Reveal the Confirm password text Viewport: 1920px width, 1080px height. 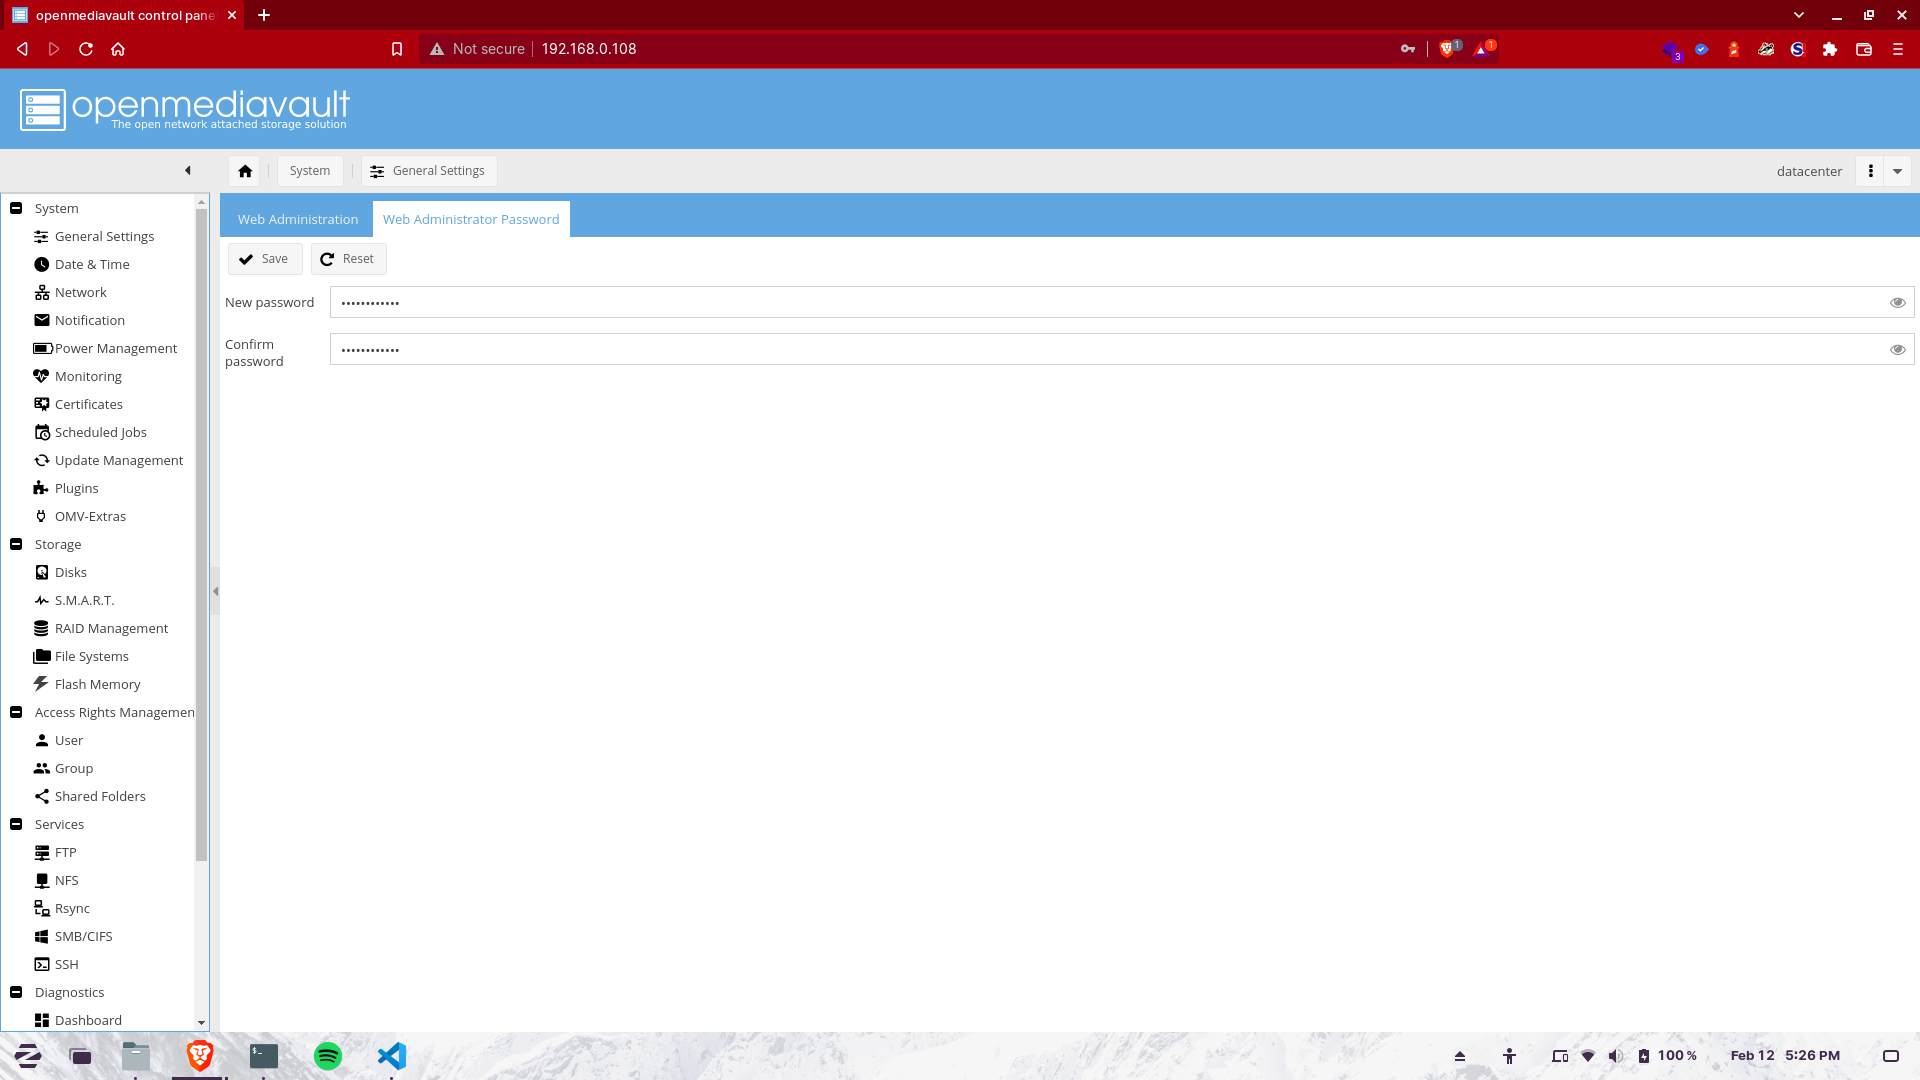tap(1897, 349)
